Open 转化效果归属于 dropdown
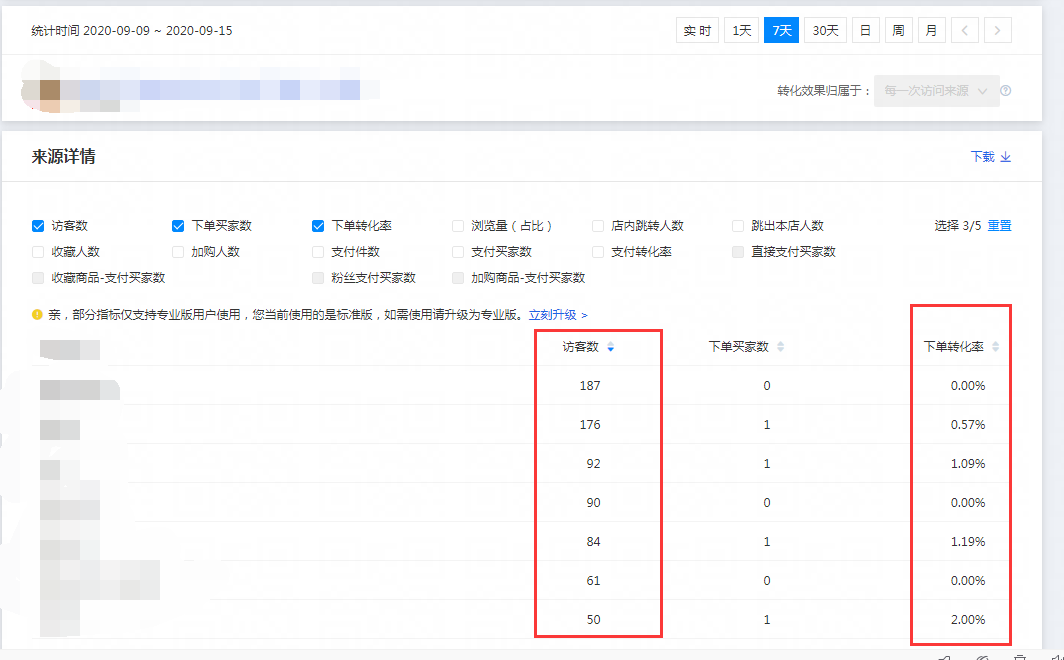The width and height of the screenshot is (1064, 660). coord(936,90)
